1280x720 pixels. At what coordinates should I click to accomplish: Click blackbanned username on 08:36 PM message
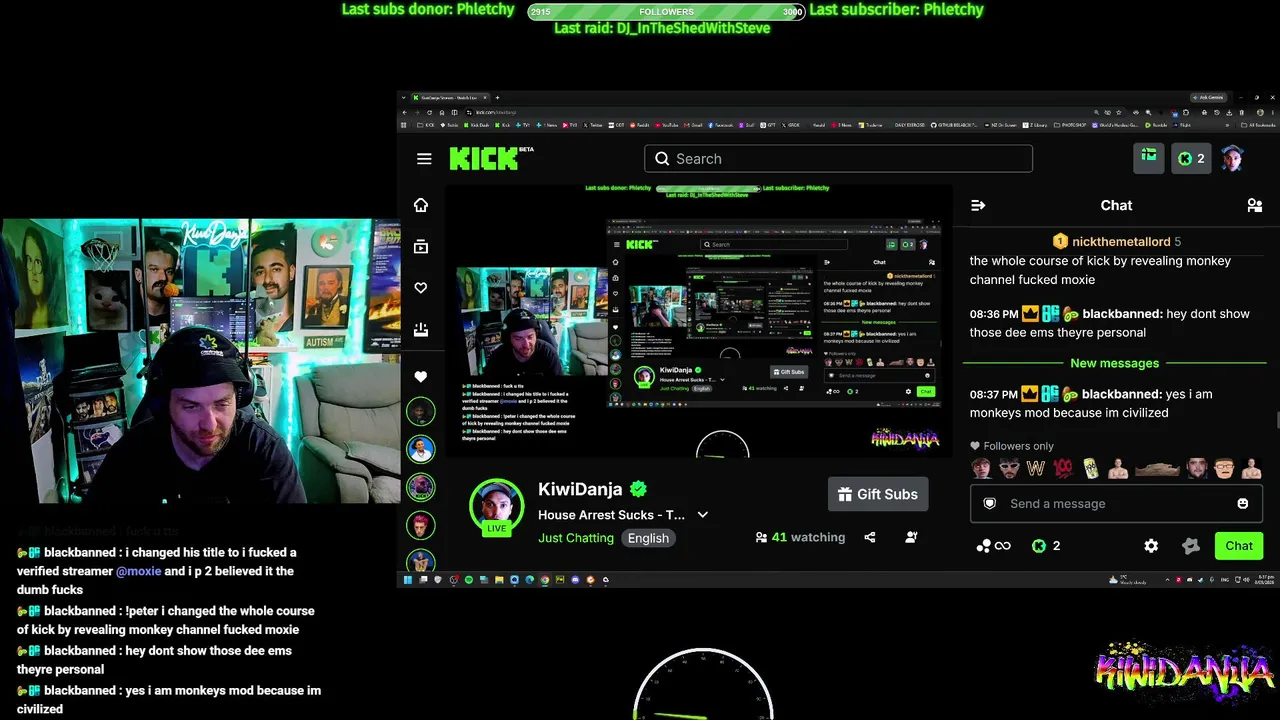tap(1122, 314)
